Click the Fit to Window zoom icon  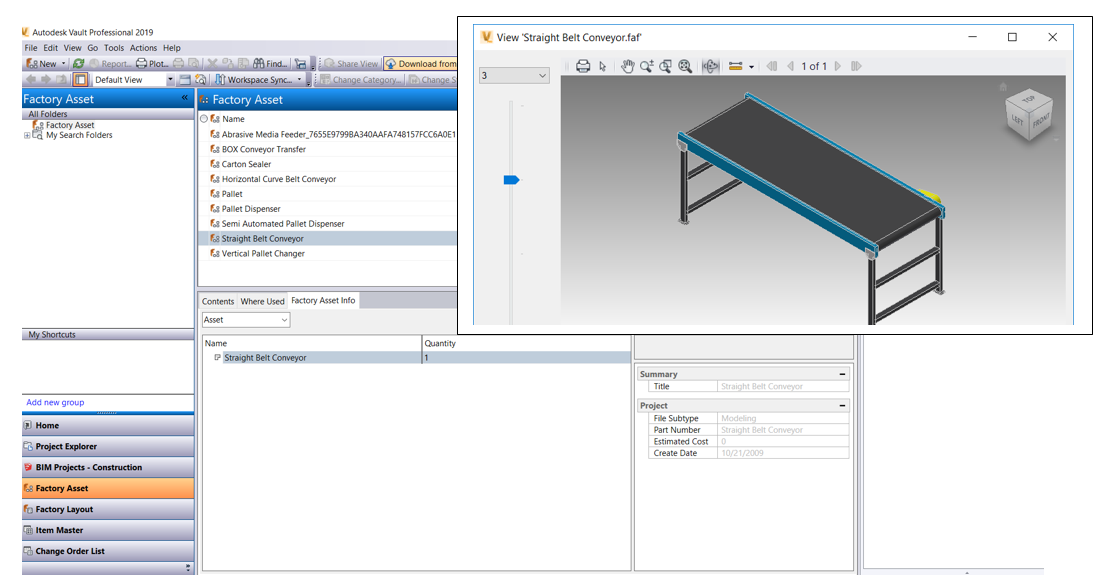[685, 66]
